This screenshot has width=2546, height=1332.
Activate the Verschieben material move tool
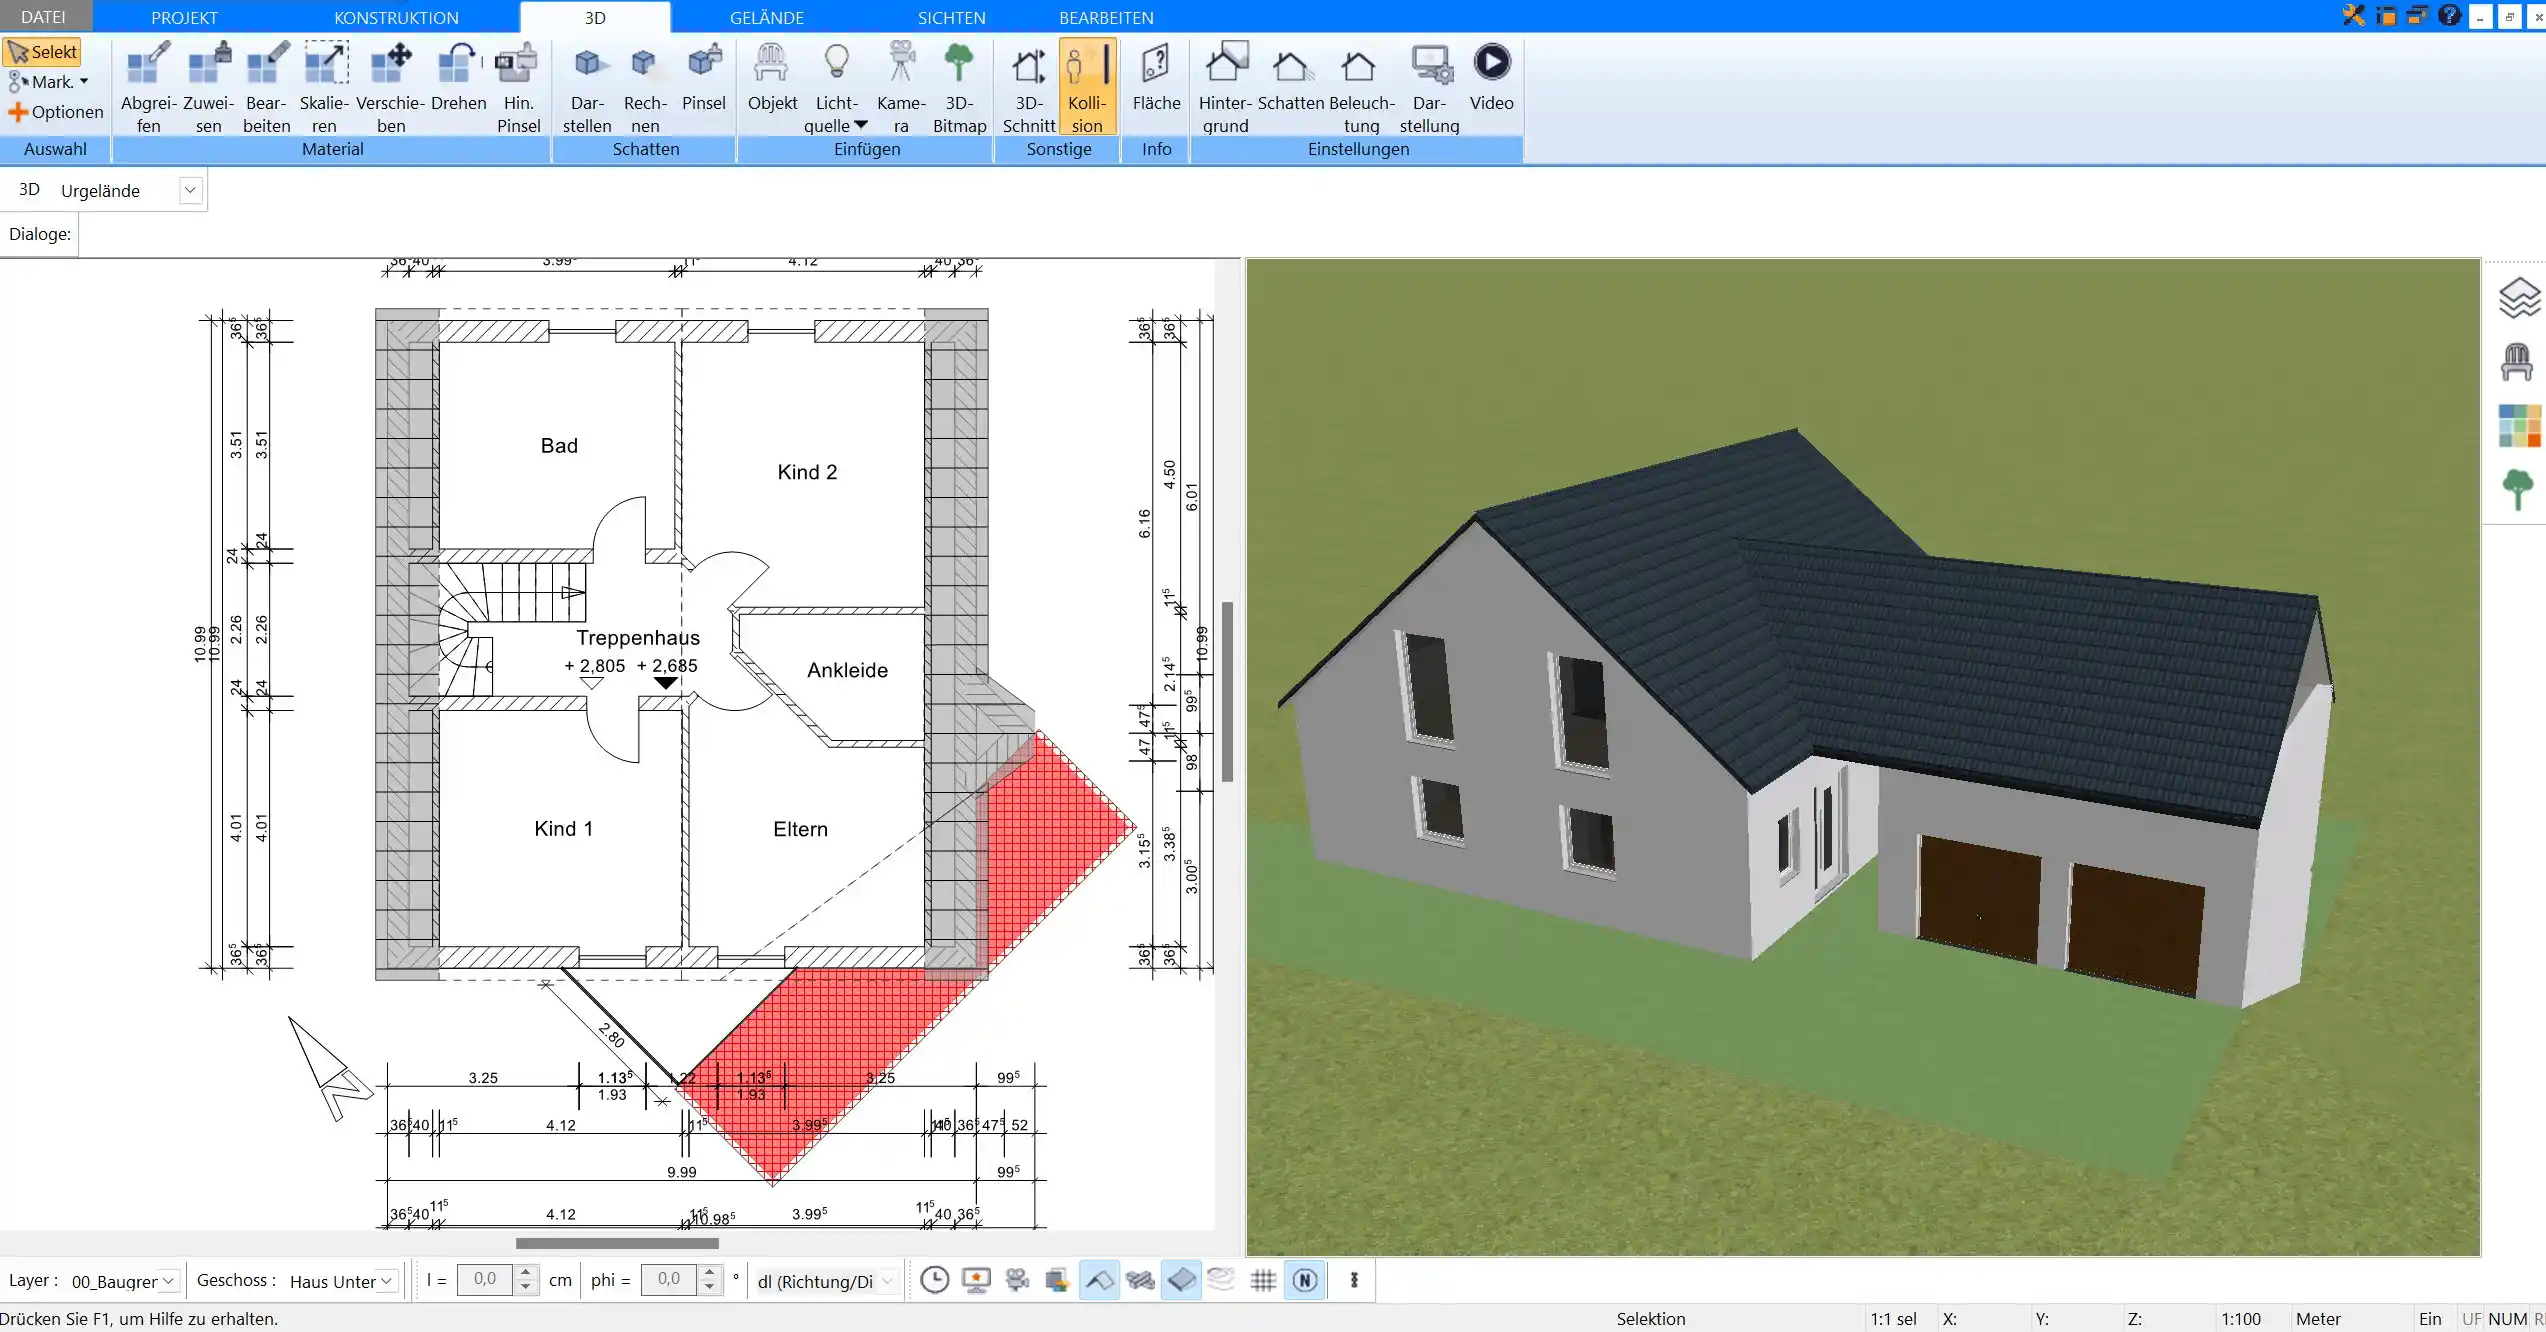point(391,87)
